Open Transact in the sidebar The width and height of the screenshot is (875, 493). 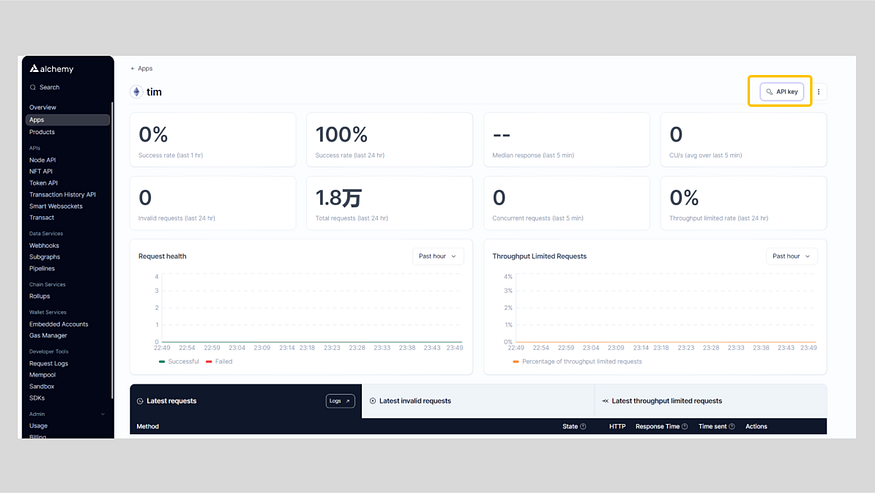(42, 218)
